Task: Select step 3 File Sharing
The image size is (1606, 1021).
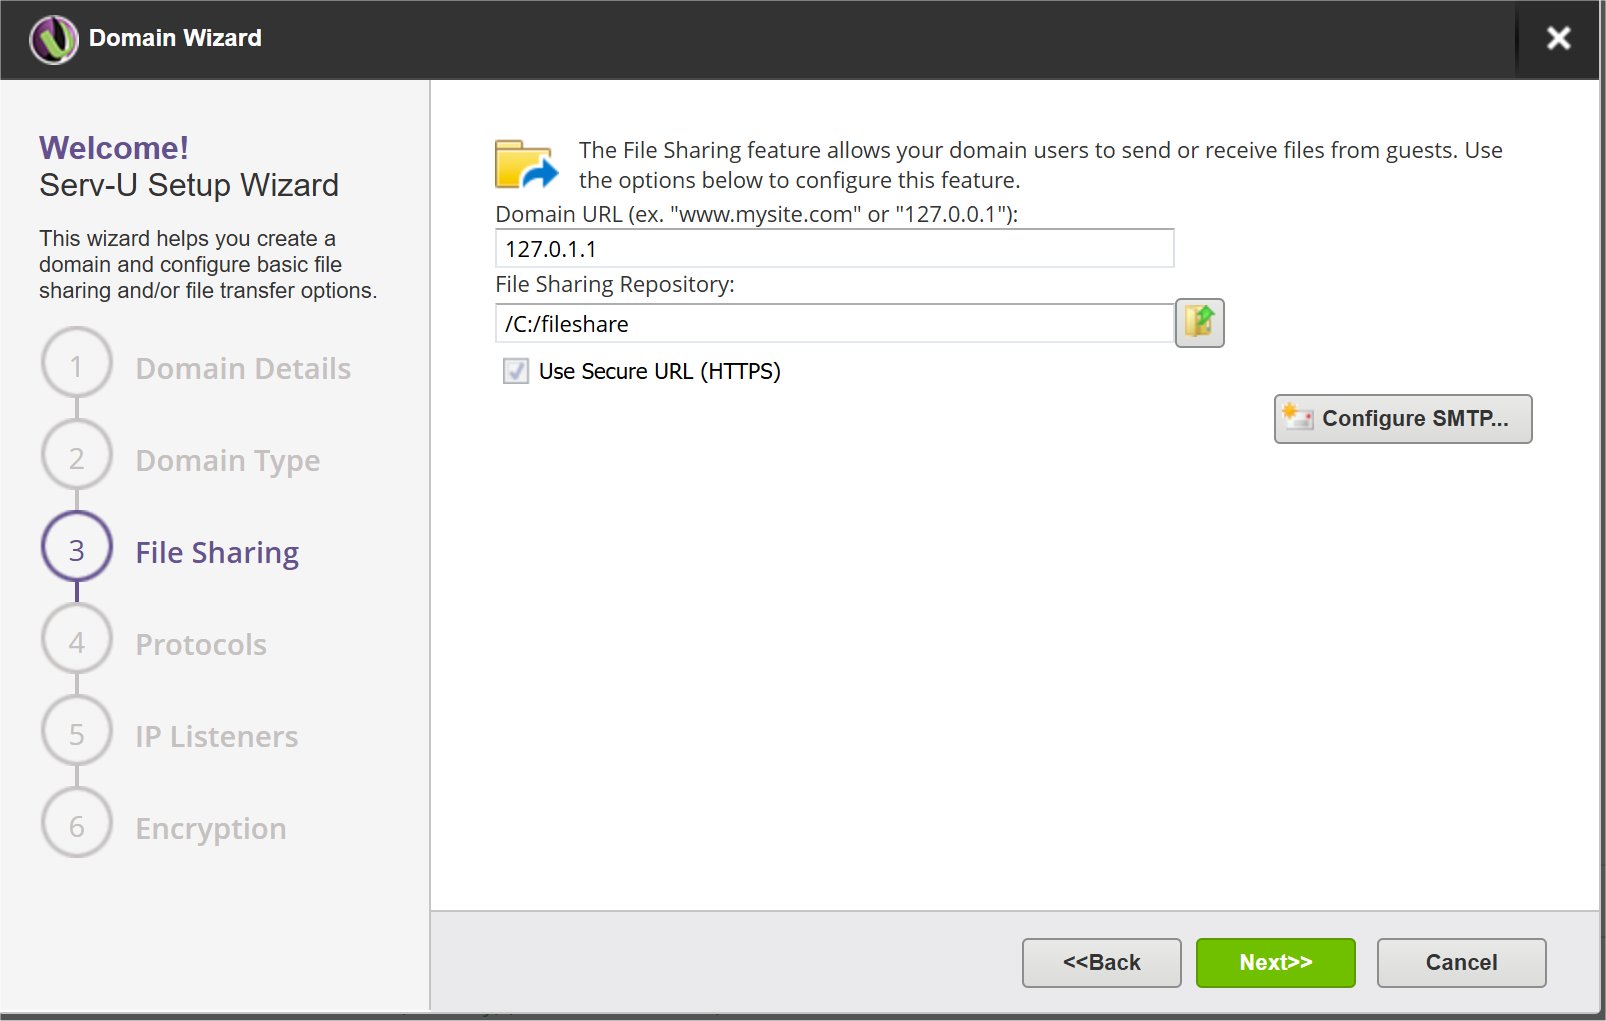Action: [x=217, y=552]
